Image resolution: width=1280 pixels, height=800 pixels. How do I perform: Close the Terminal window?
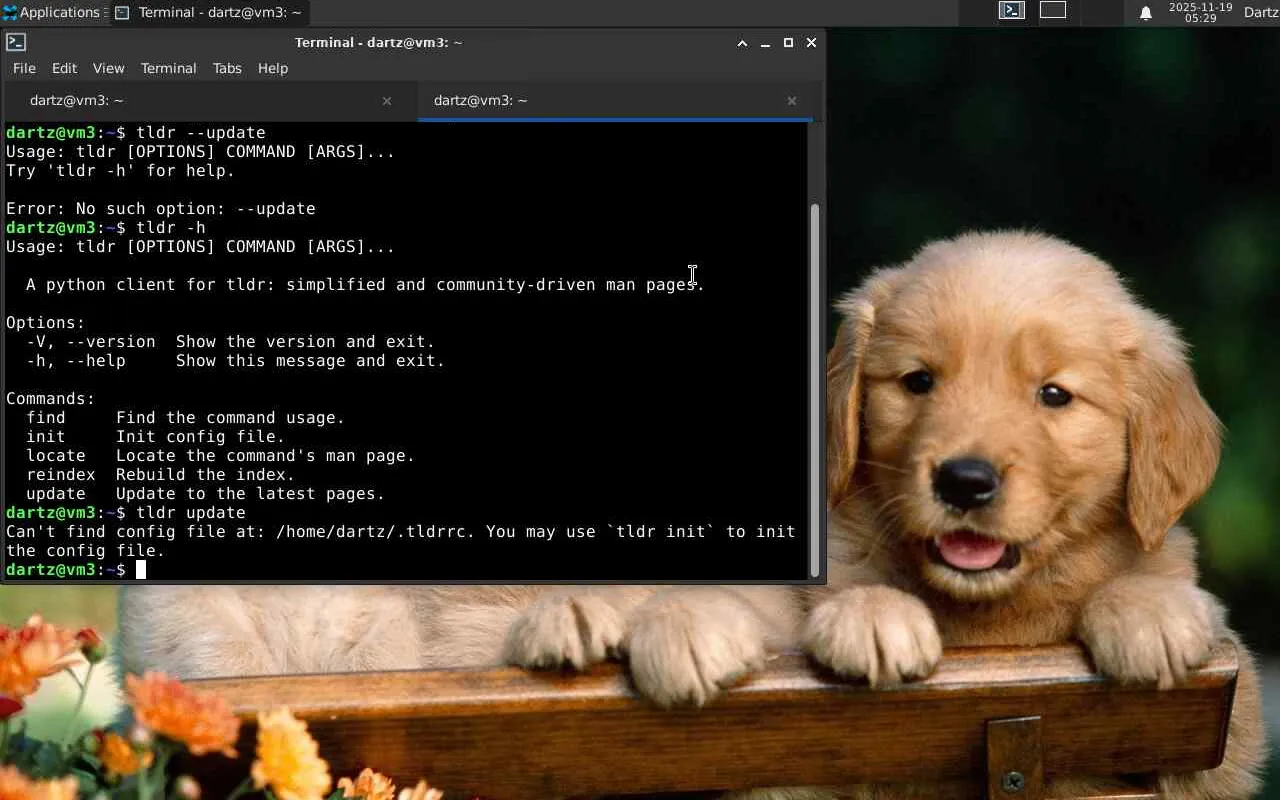(811, 43)
